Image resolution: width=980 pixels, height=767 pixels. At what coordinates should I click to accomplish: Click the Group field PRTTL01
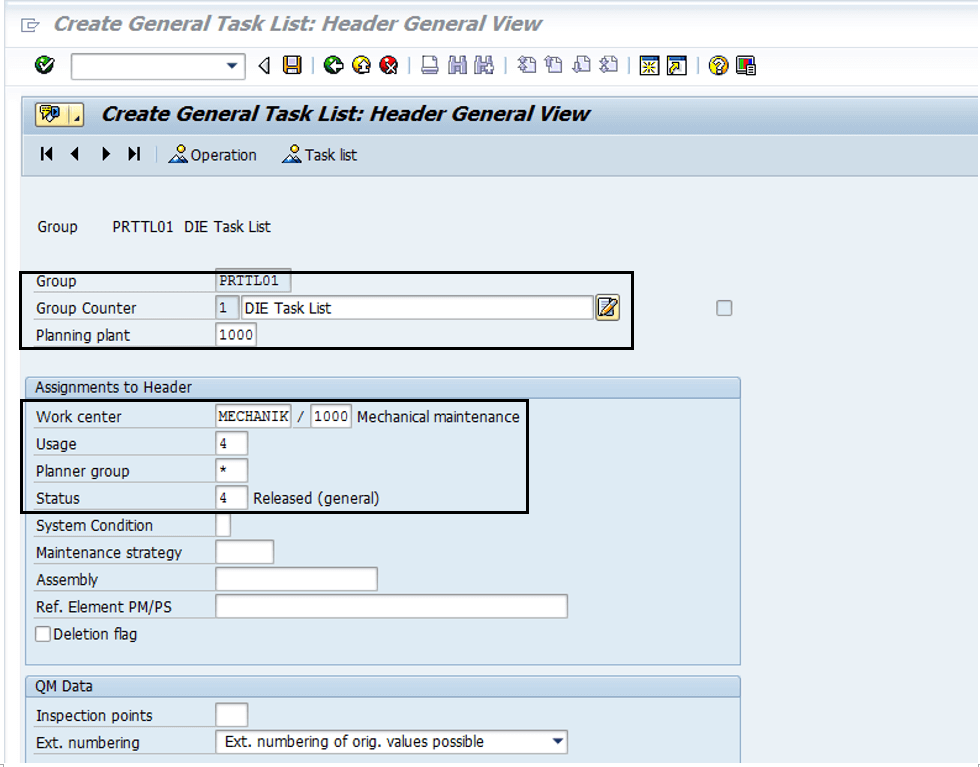pos(252,281)
